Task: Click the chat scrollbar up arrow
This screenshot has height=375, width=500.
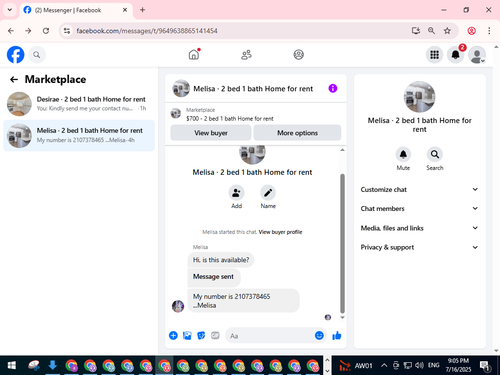Action: click(x=342, y=150)
